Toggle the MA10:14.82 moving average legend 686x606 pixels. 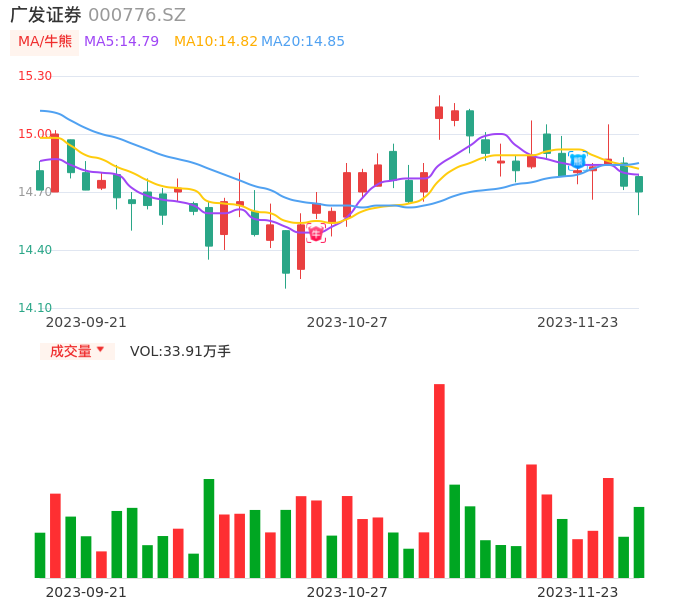(215, 42)
